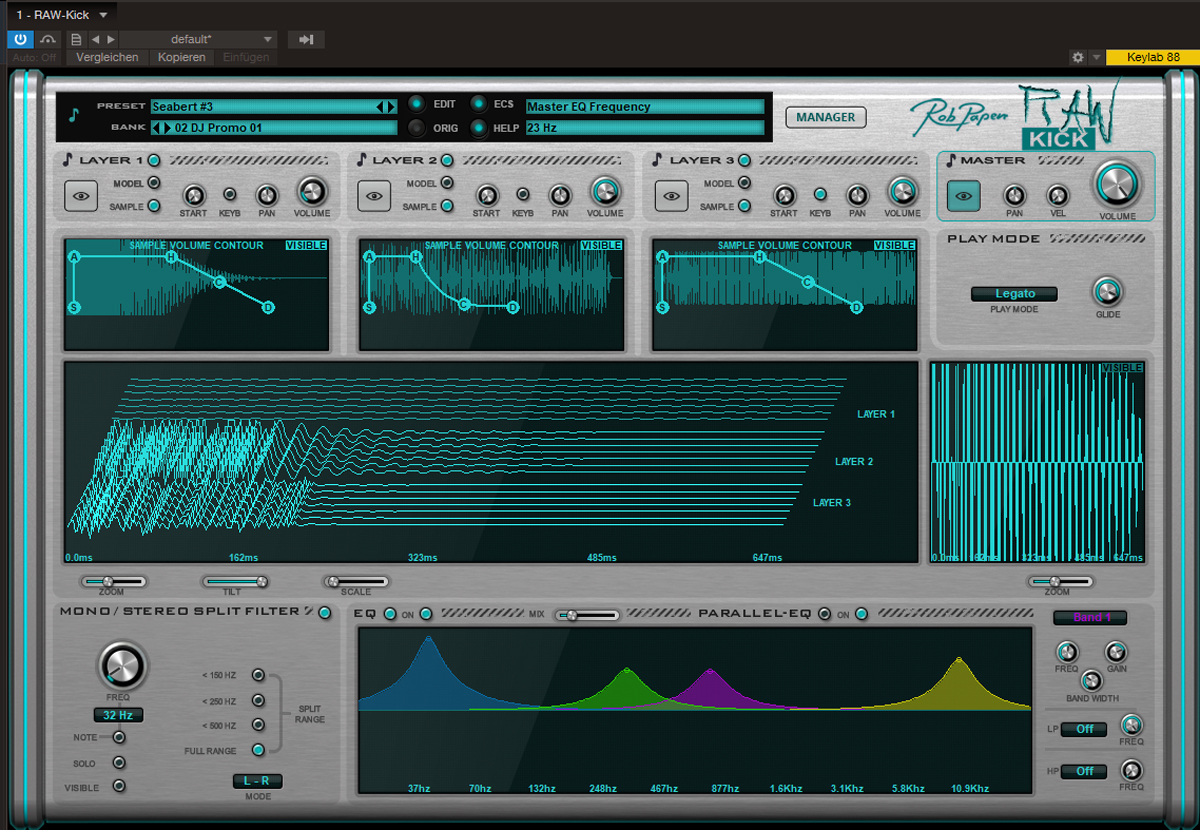Click the Layer 1 Volume knob
The image size is (1200, 830).
click(x=311, y=191)
